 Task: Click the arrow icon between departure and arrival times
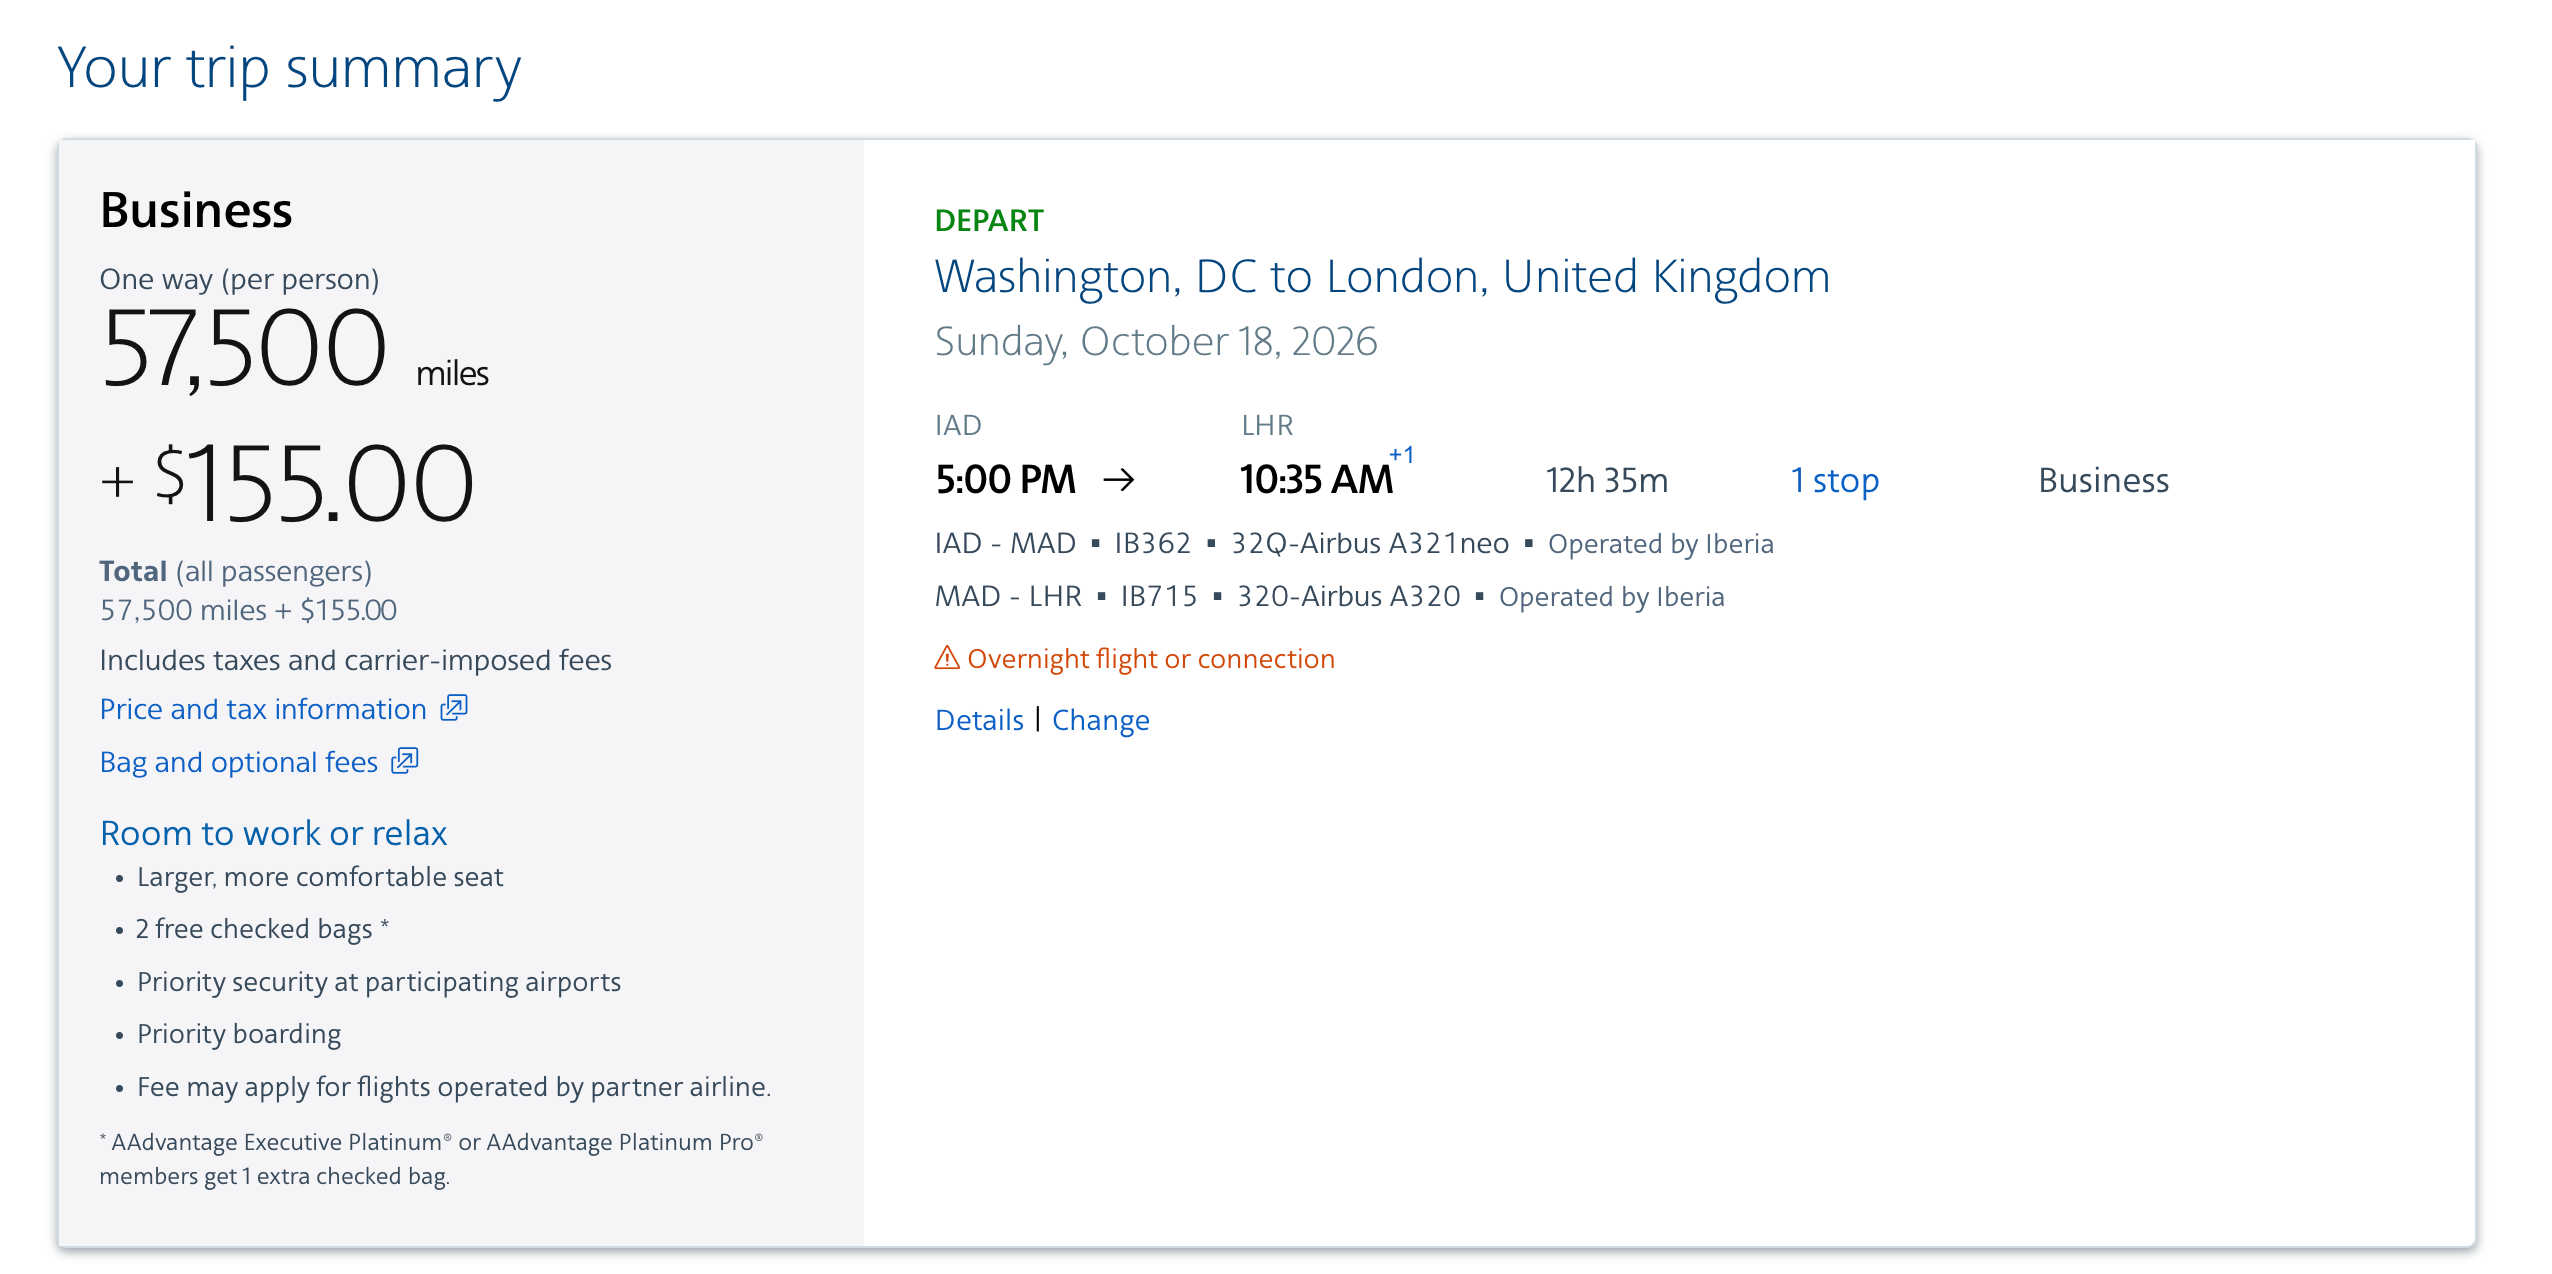pos(1122,479)
